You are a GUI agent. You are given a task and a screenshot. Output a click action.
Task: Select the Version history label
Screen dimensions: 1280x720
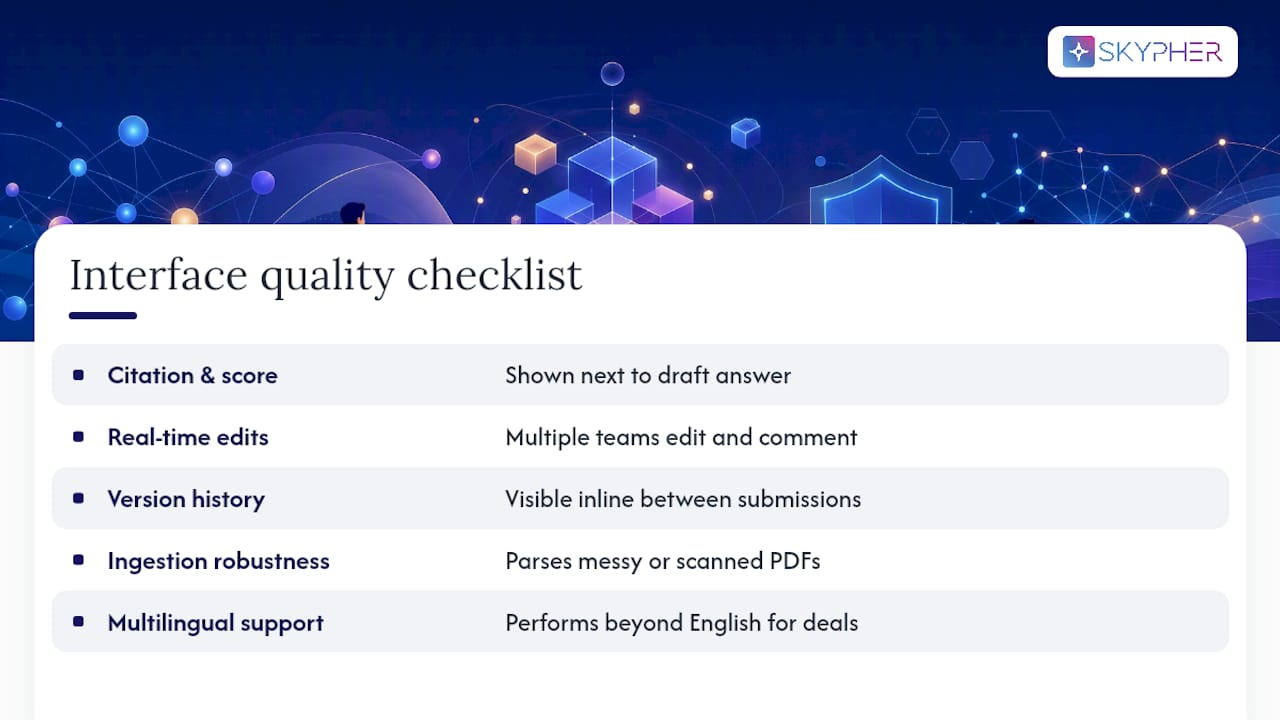(x=186, y=499)
